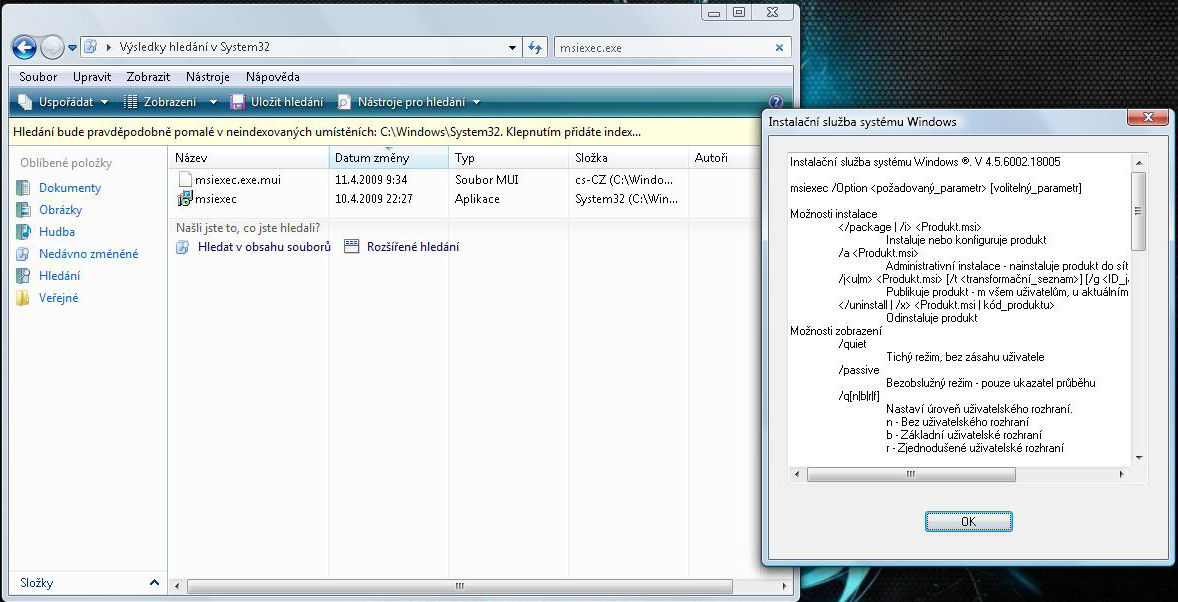1178x602 pixels.
Task: Open Dokumenty in favorite links
Action: [70, 188]
